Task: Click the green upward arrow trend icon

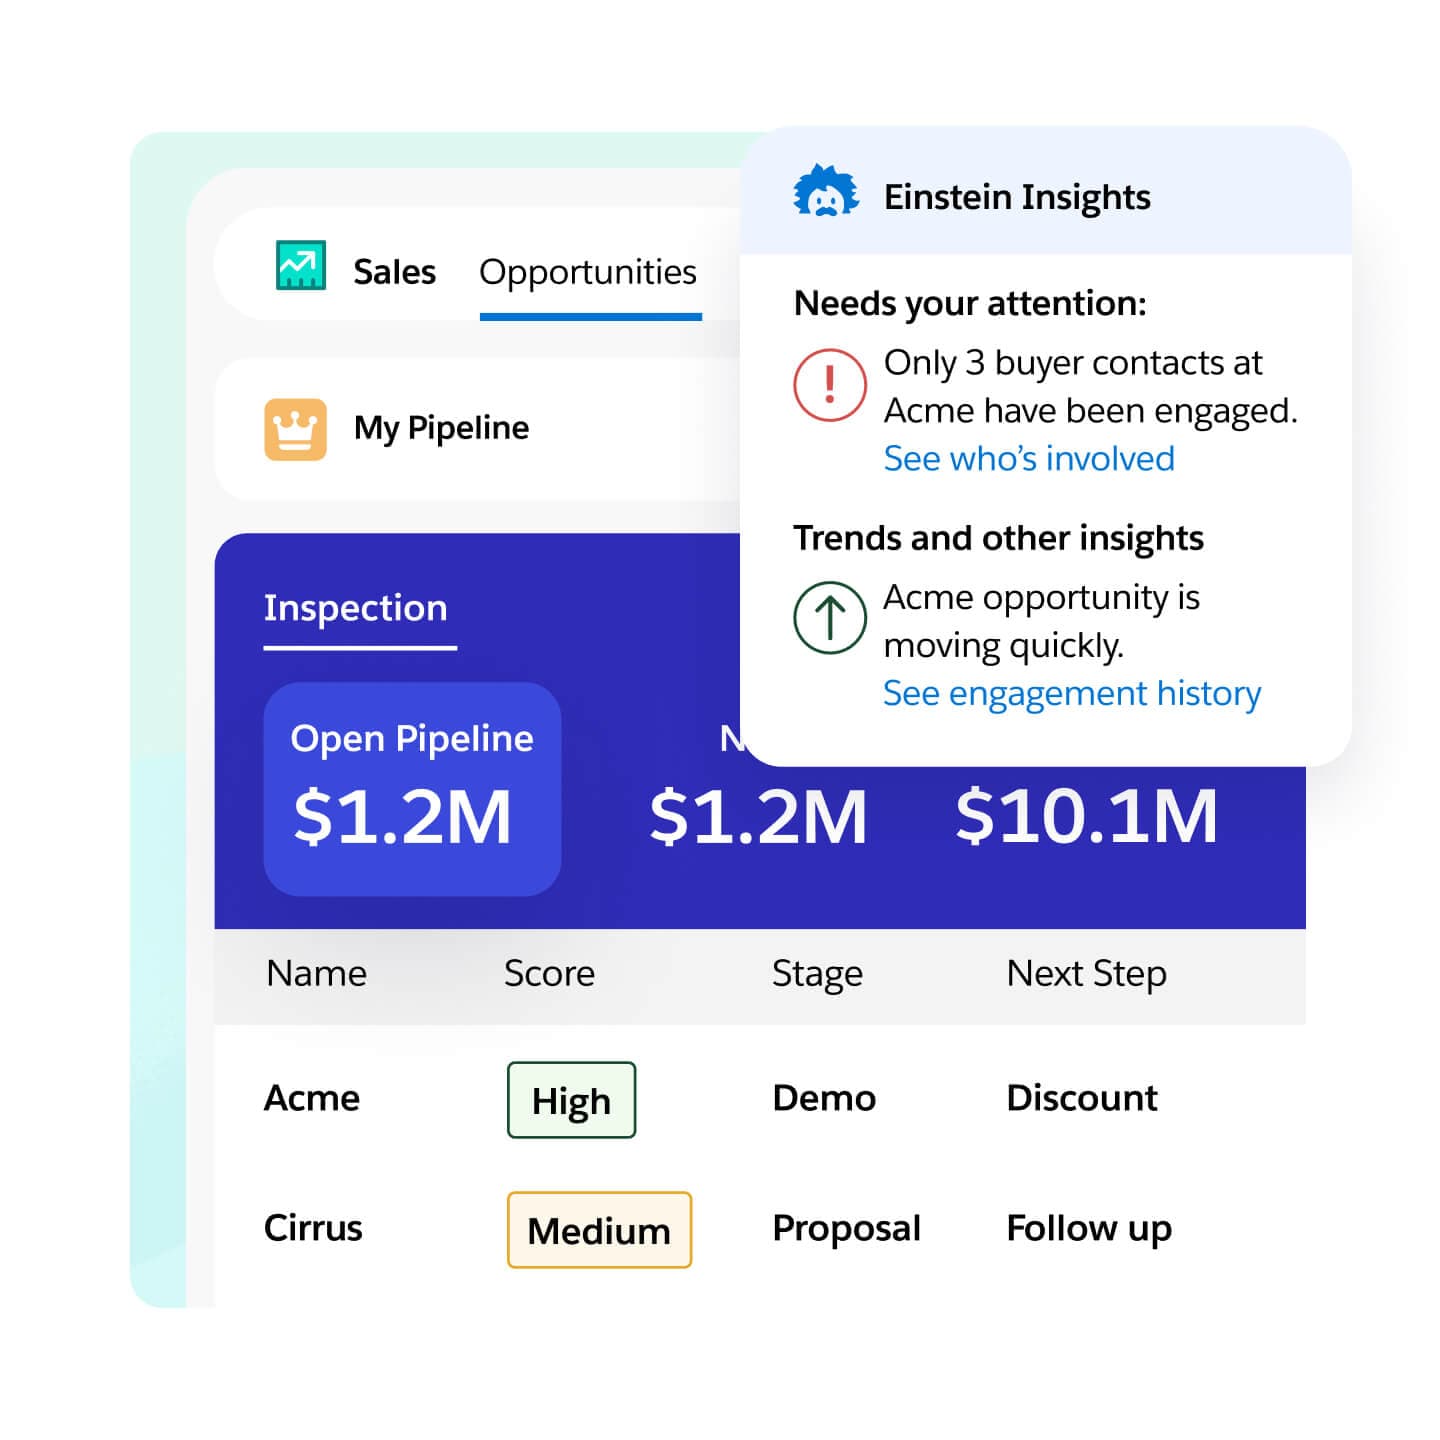Action: pyautogui.click(x=829, y=618)
